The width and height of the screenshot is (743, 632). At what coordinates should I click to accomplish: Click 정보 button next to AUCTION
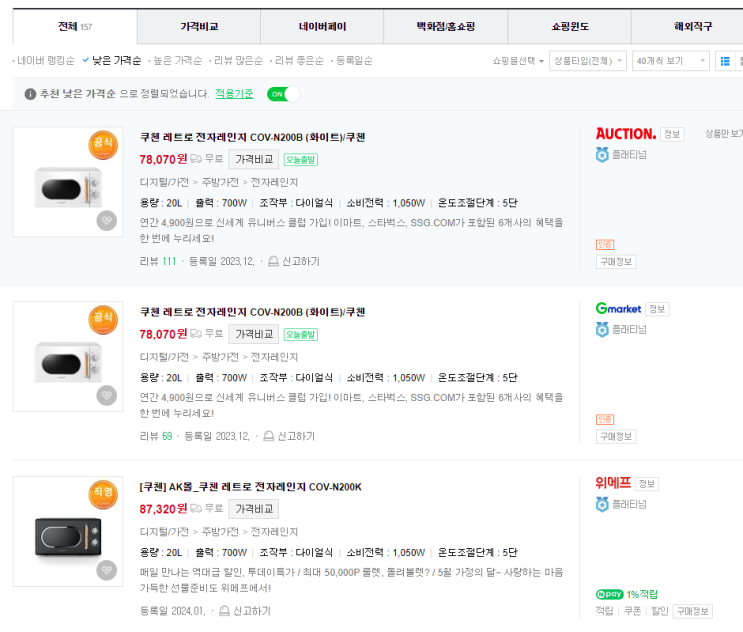[672, 135]
